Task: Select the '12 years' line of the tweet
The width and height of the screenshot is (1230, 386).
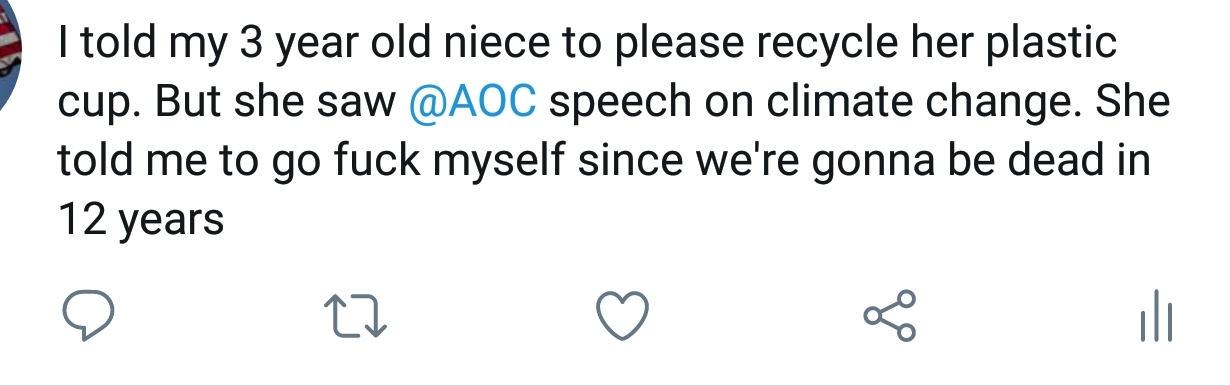Action: point(140,219)
